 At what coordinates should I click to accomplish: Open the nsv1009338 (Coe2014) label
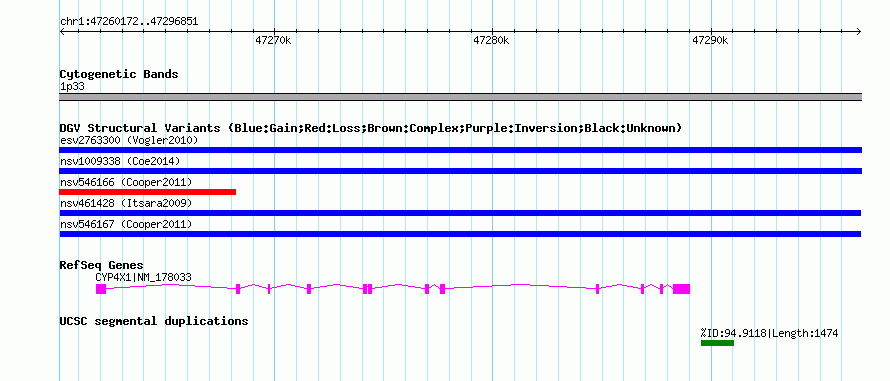click(x=120, y=161)
